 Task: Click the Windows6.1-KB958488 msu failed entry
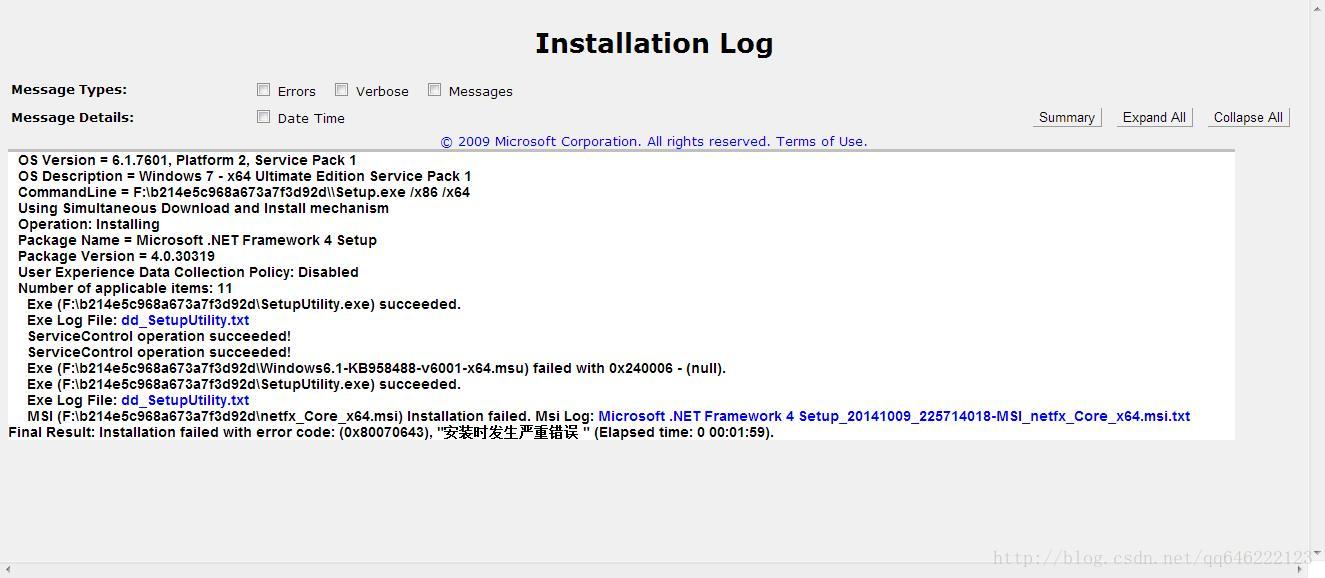coord(376,368)
